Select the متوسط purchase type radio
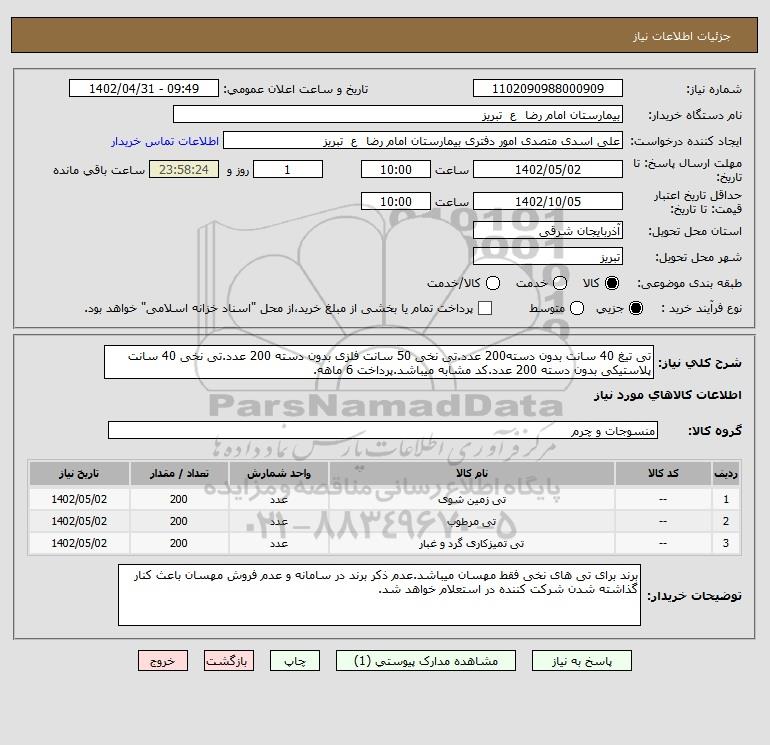The height and width of the screenshot is (745, 770). pos(577,308)
